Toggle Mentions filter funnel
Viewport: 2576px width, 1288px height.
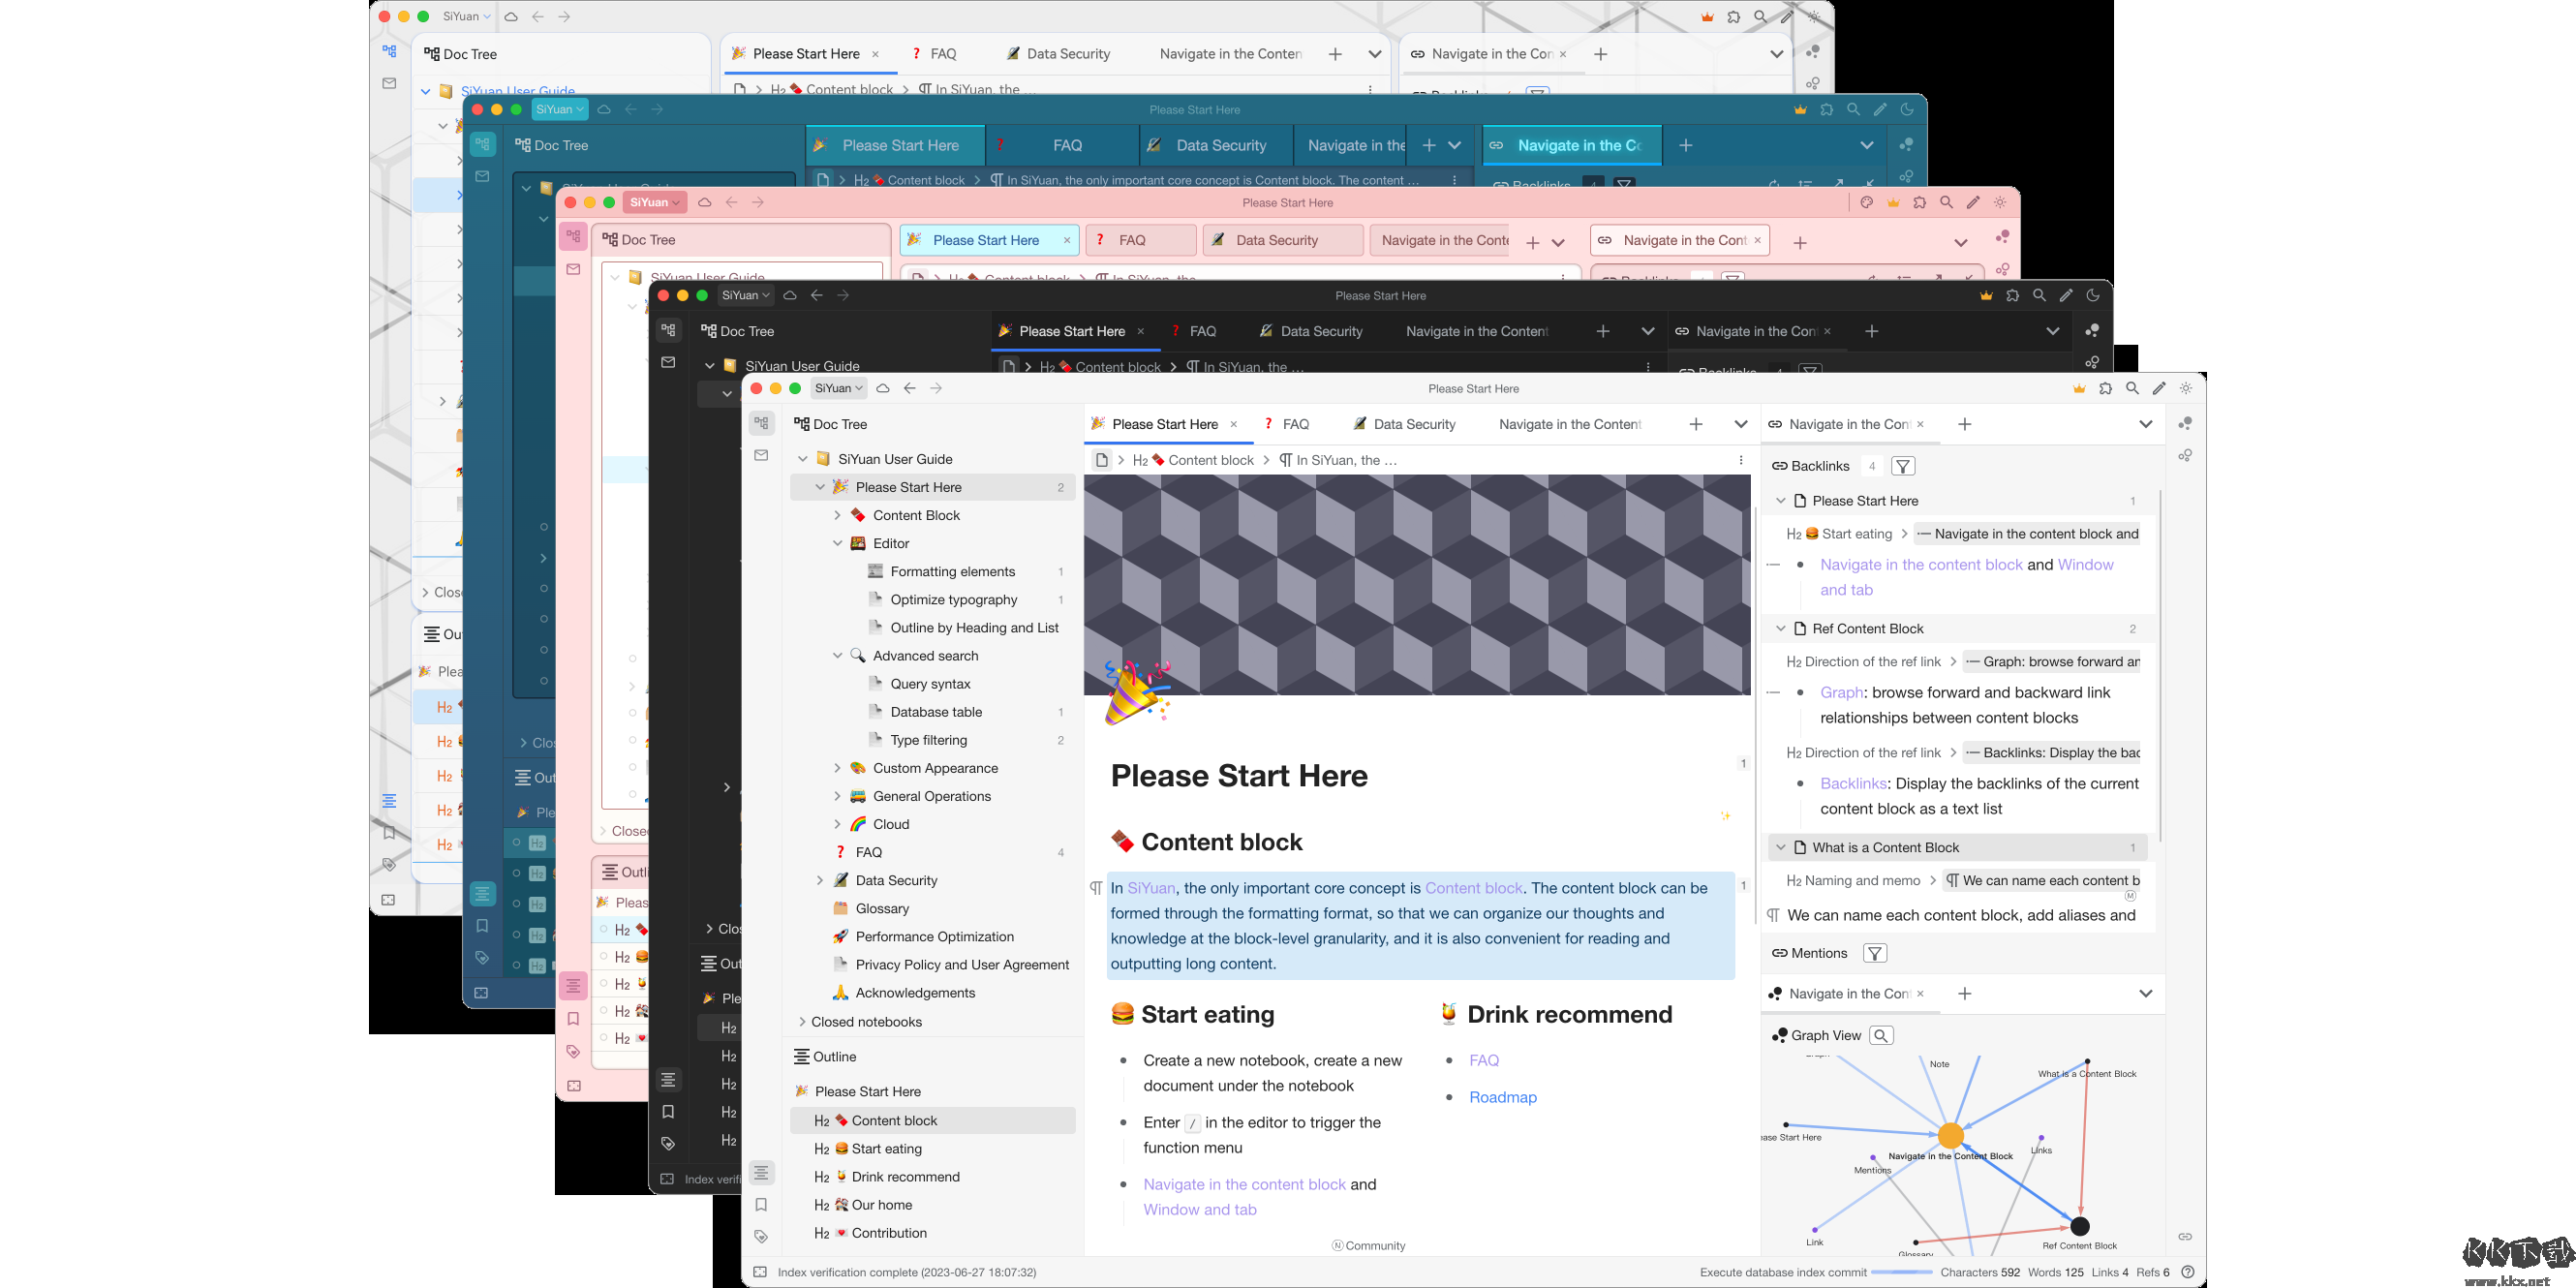pyautogui.click(x=1875, y=954)
